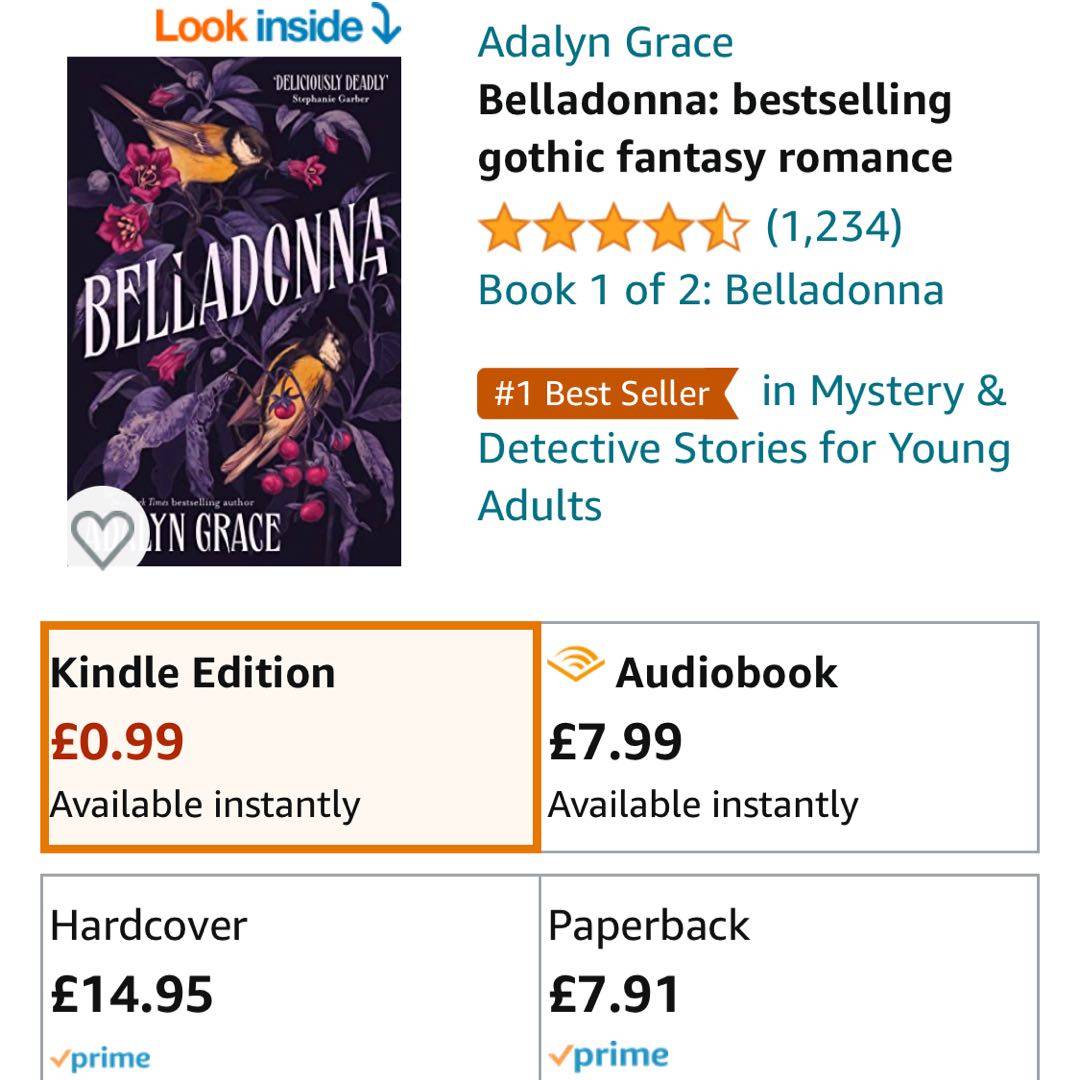Screen dimensions: 1080x1080
Task: Open the 1,234 ratings link
Action: [x=834, y=227]
